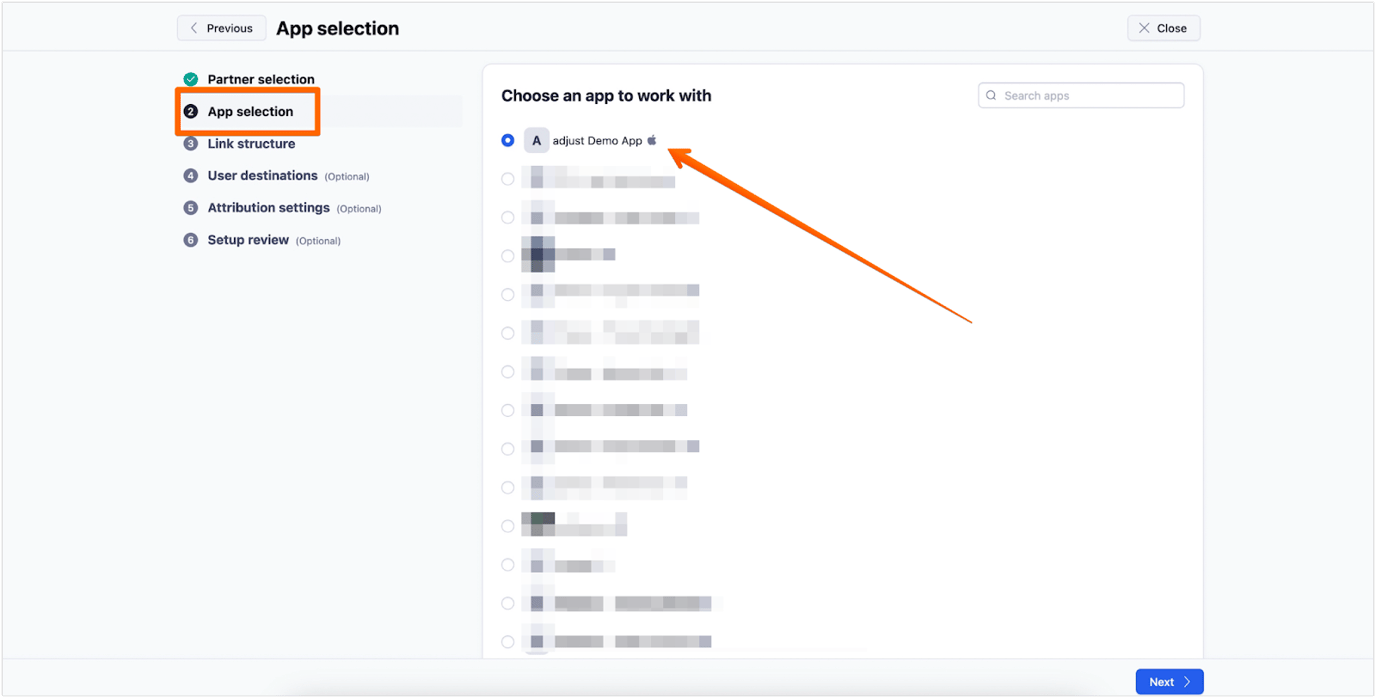Click the Previous button
This screenshot has width=1376, height=698.
coord(221,27)
